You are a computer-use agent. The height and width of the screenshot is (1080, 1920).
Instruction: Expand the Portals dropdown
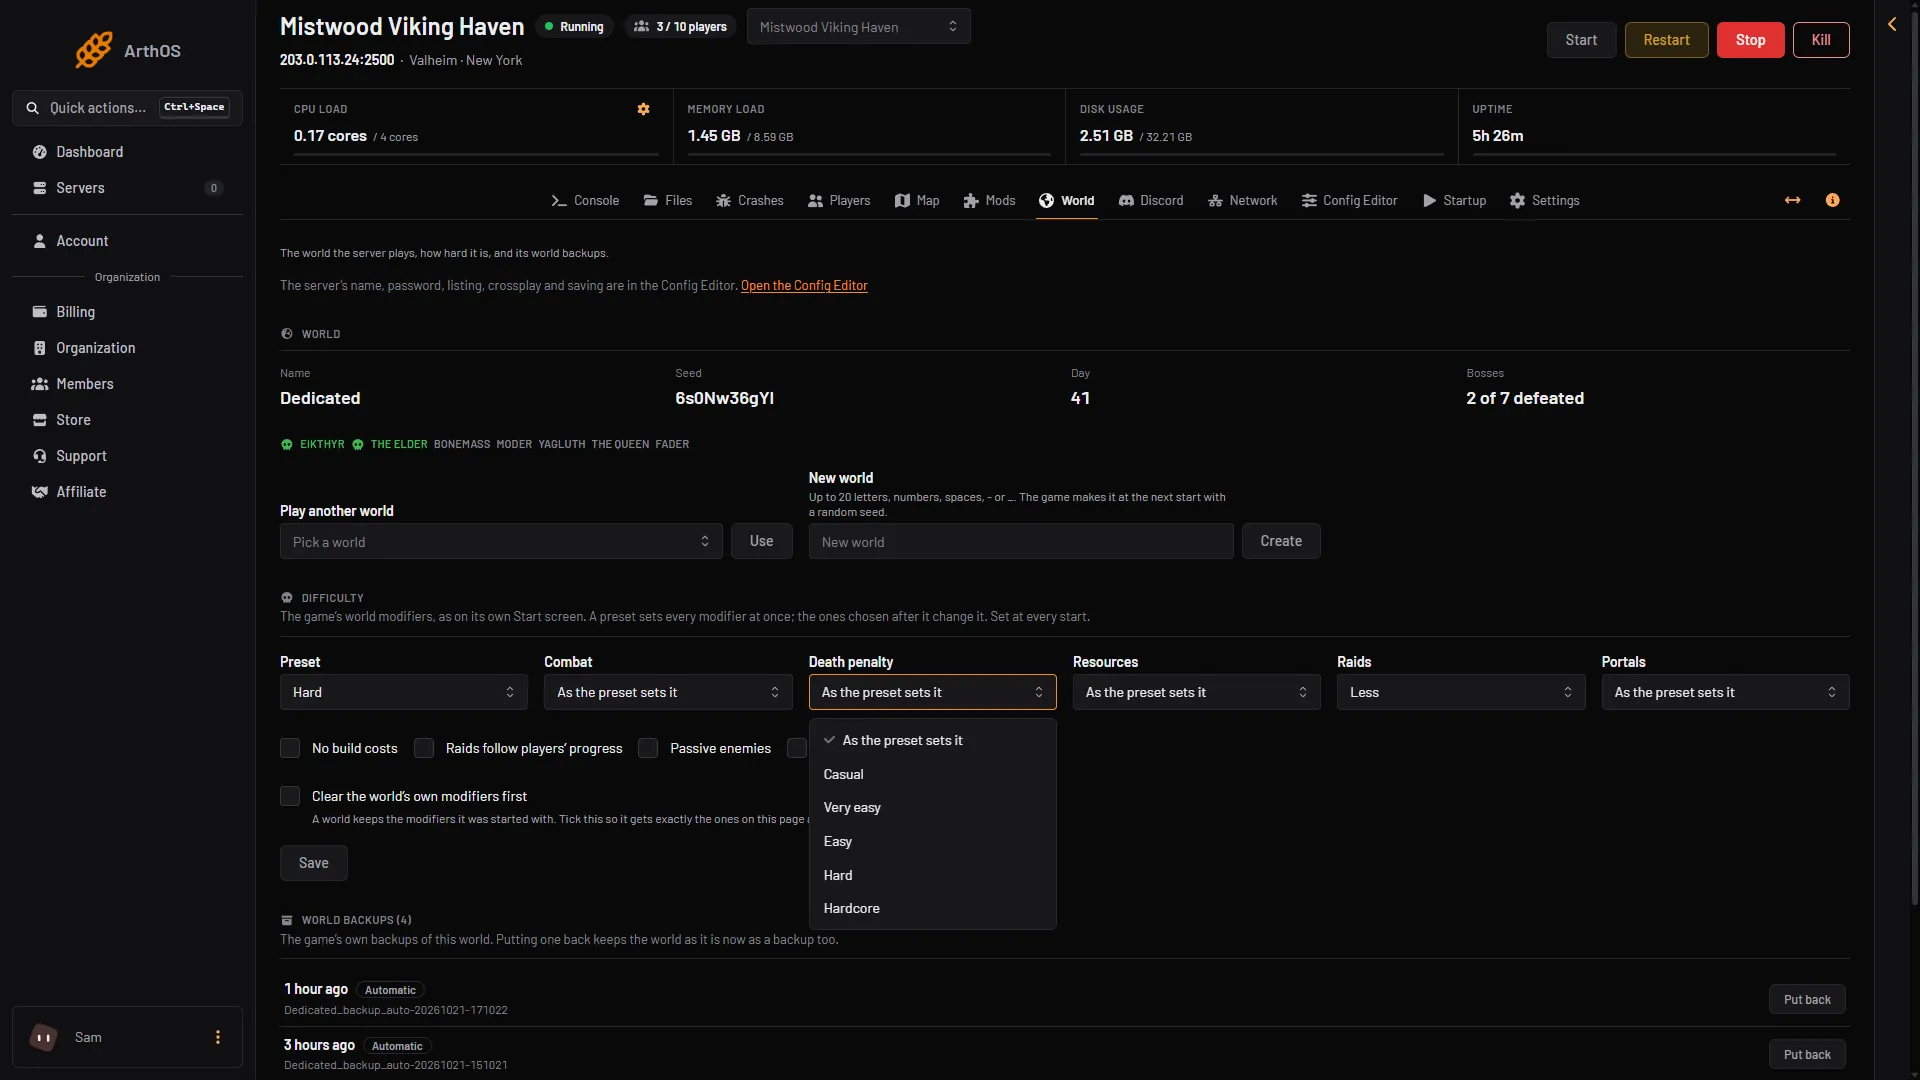click(x=1726, y=692)
